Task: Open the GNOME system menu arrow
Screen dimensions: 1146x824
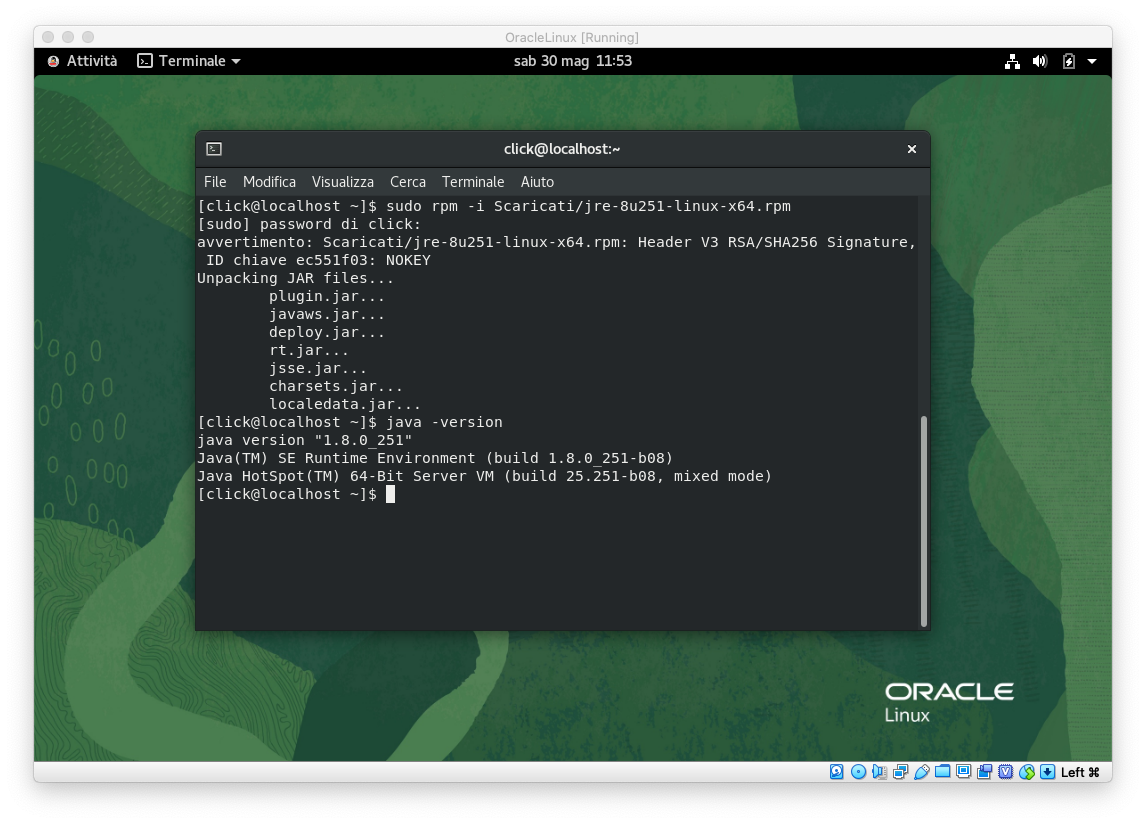Action: click(1092, 61)
